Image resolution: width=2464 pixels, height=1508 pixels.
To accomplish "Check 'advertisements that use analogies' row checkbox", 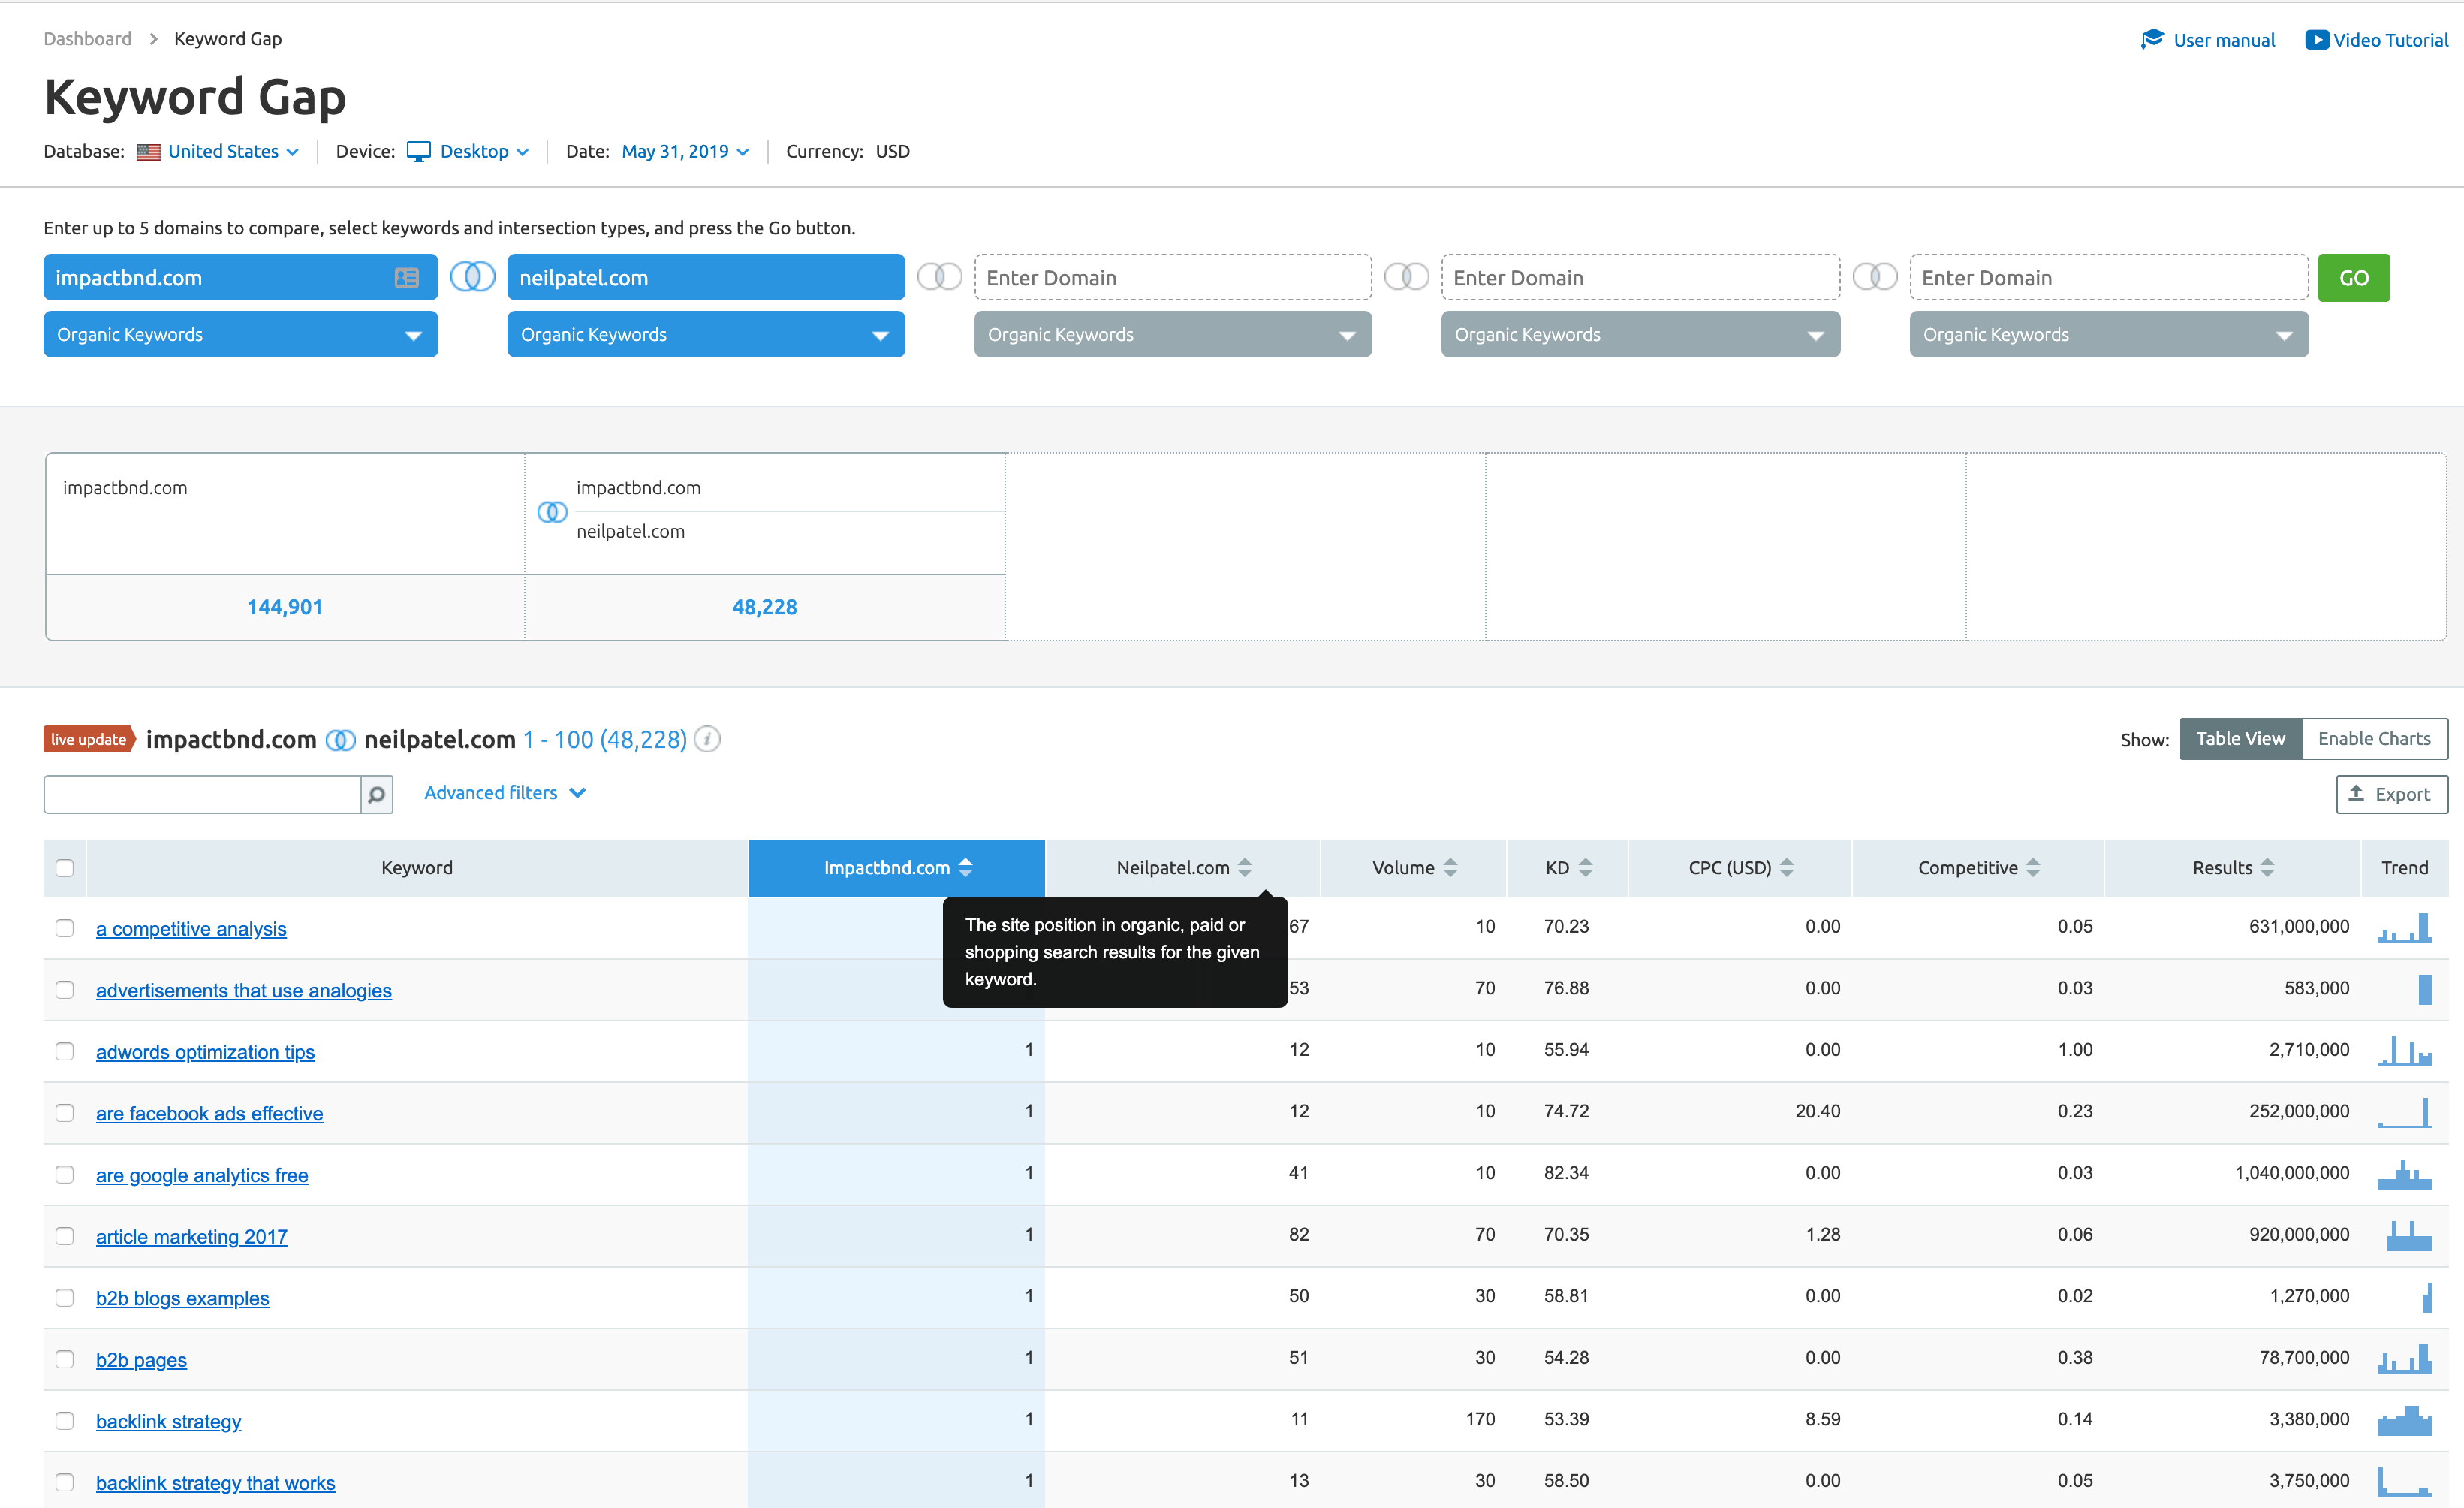I will click(64, 989).
